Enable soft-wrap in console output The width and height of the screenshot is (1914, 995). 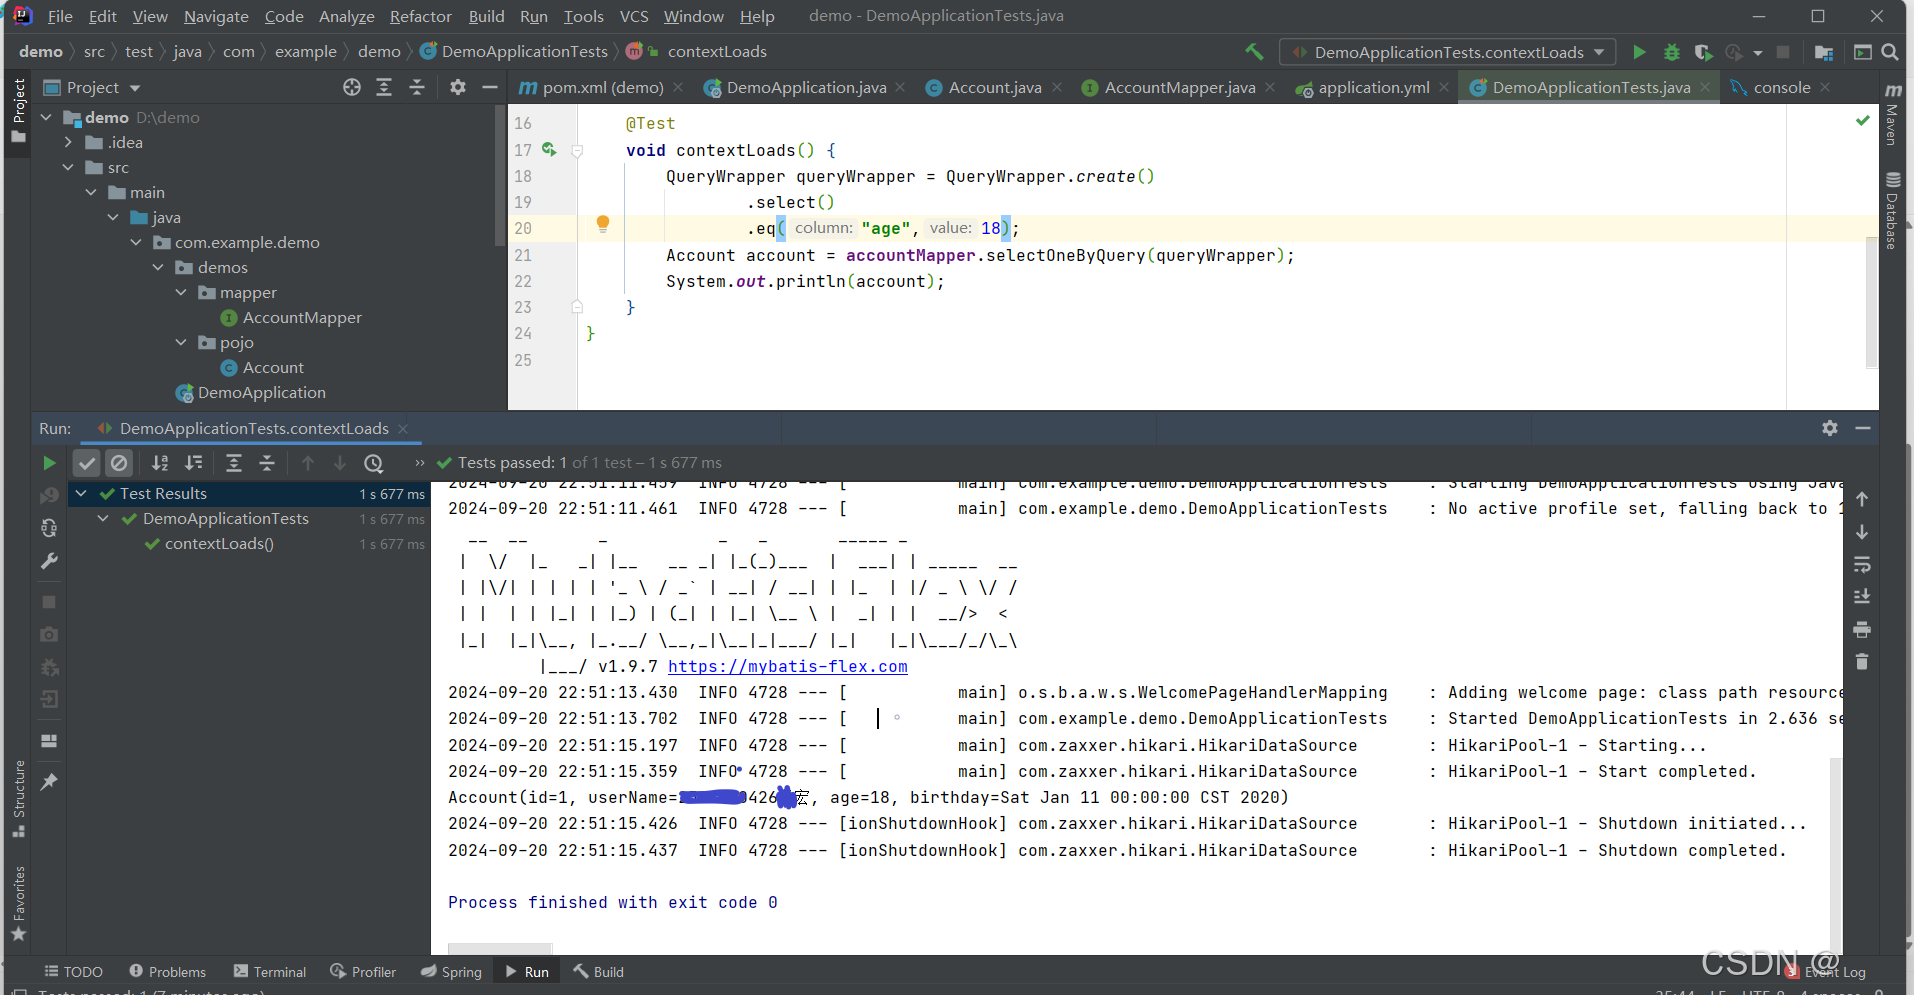point(1861,564)
